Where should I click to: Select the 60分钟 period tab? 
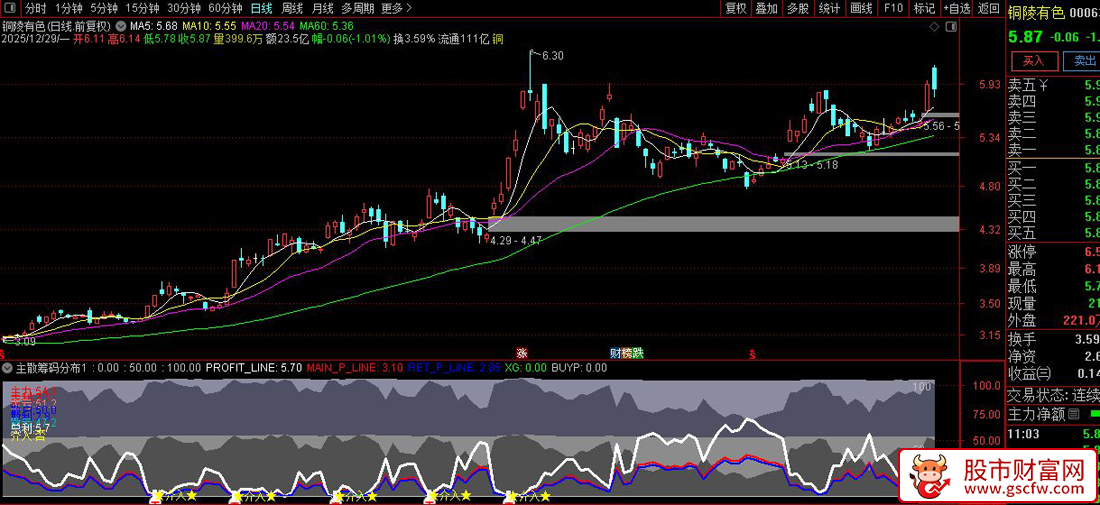225,8
